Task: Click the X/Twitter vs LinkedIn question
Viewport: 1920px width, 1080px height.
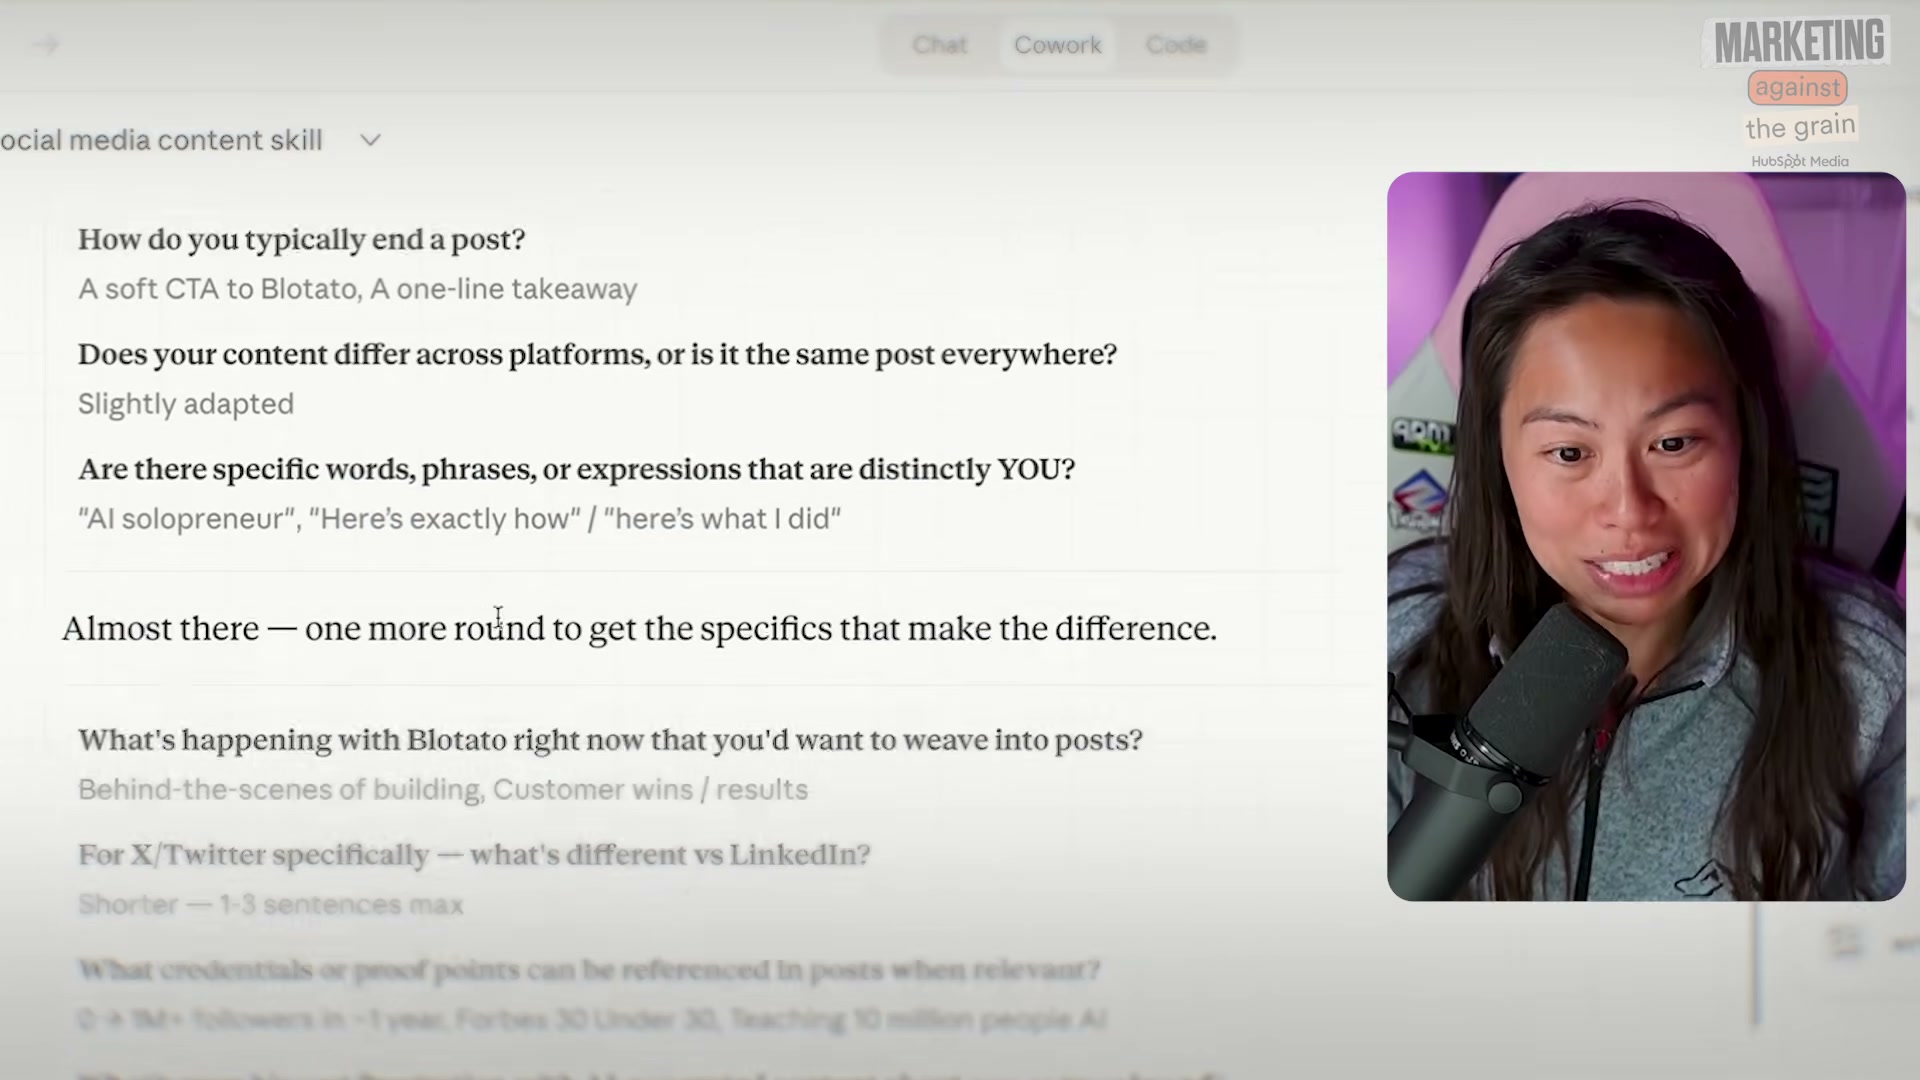Action: (474, 855)
